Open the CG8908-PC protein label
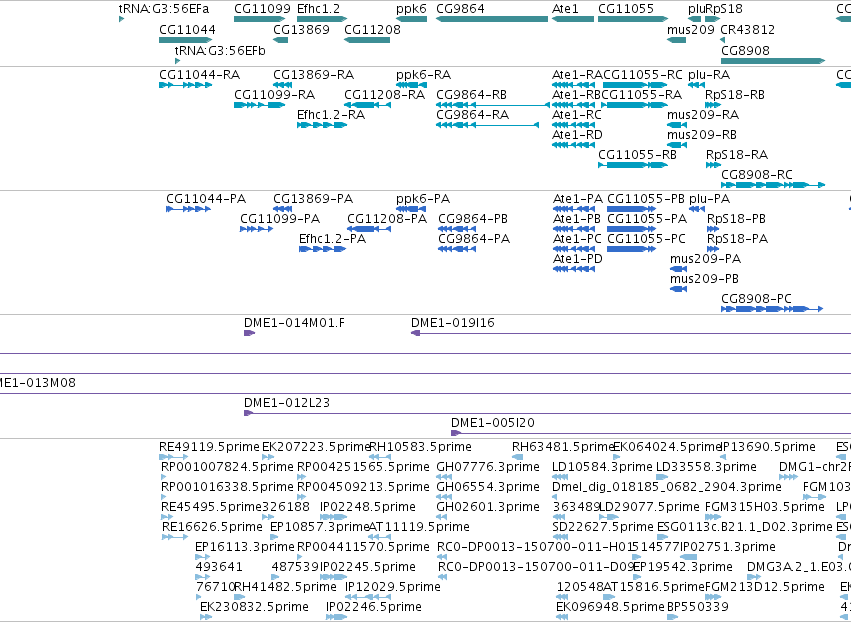 pyautogui.click(x=756, y=299)
